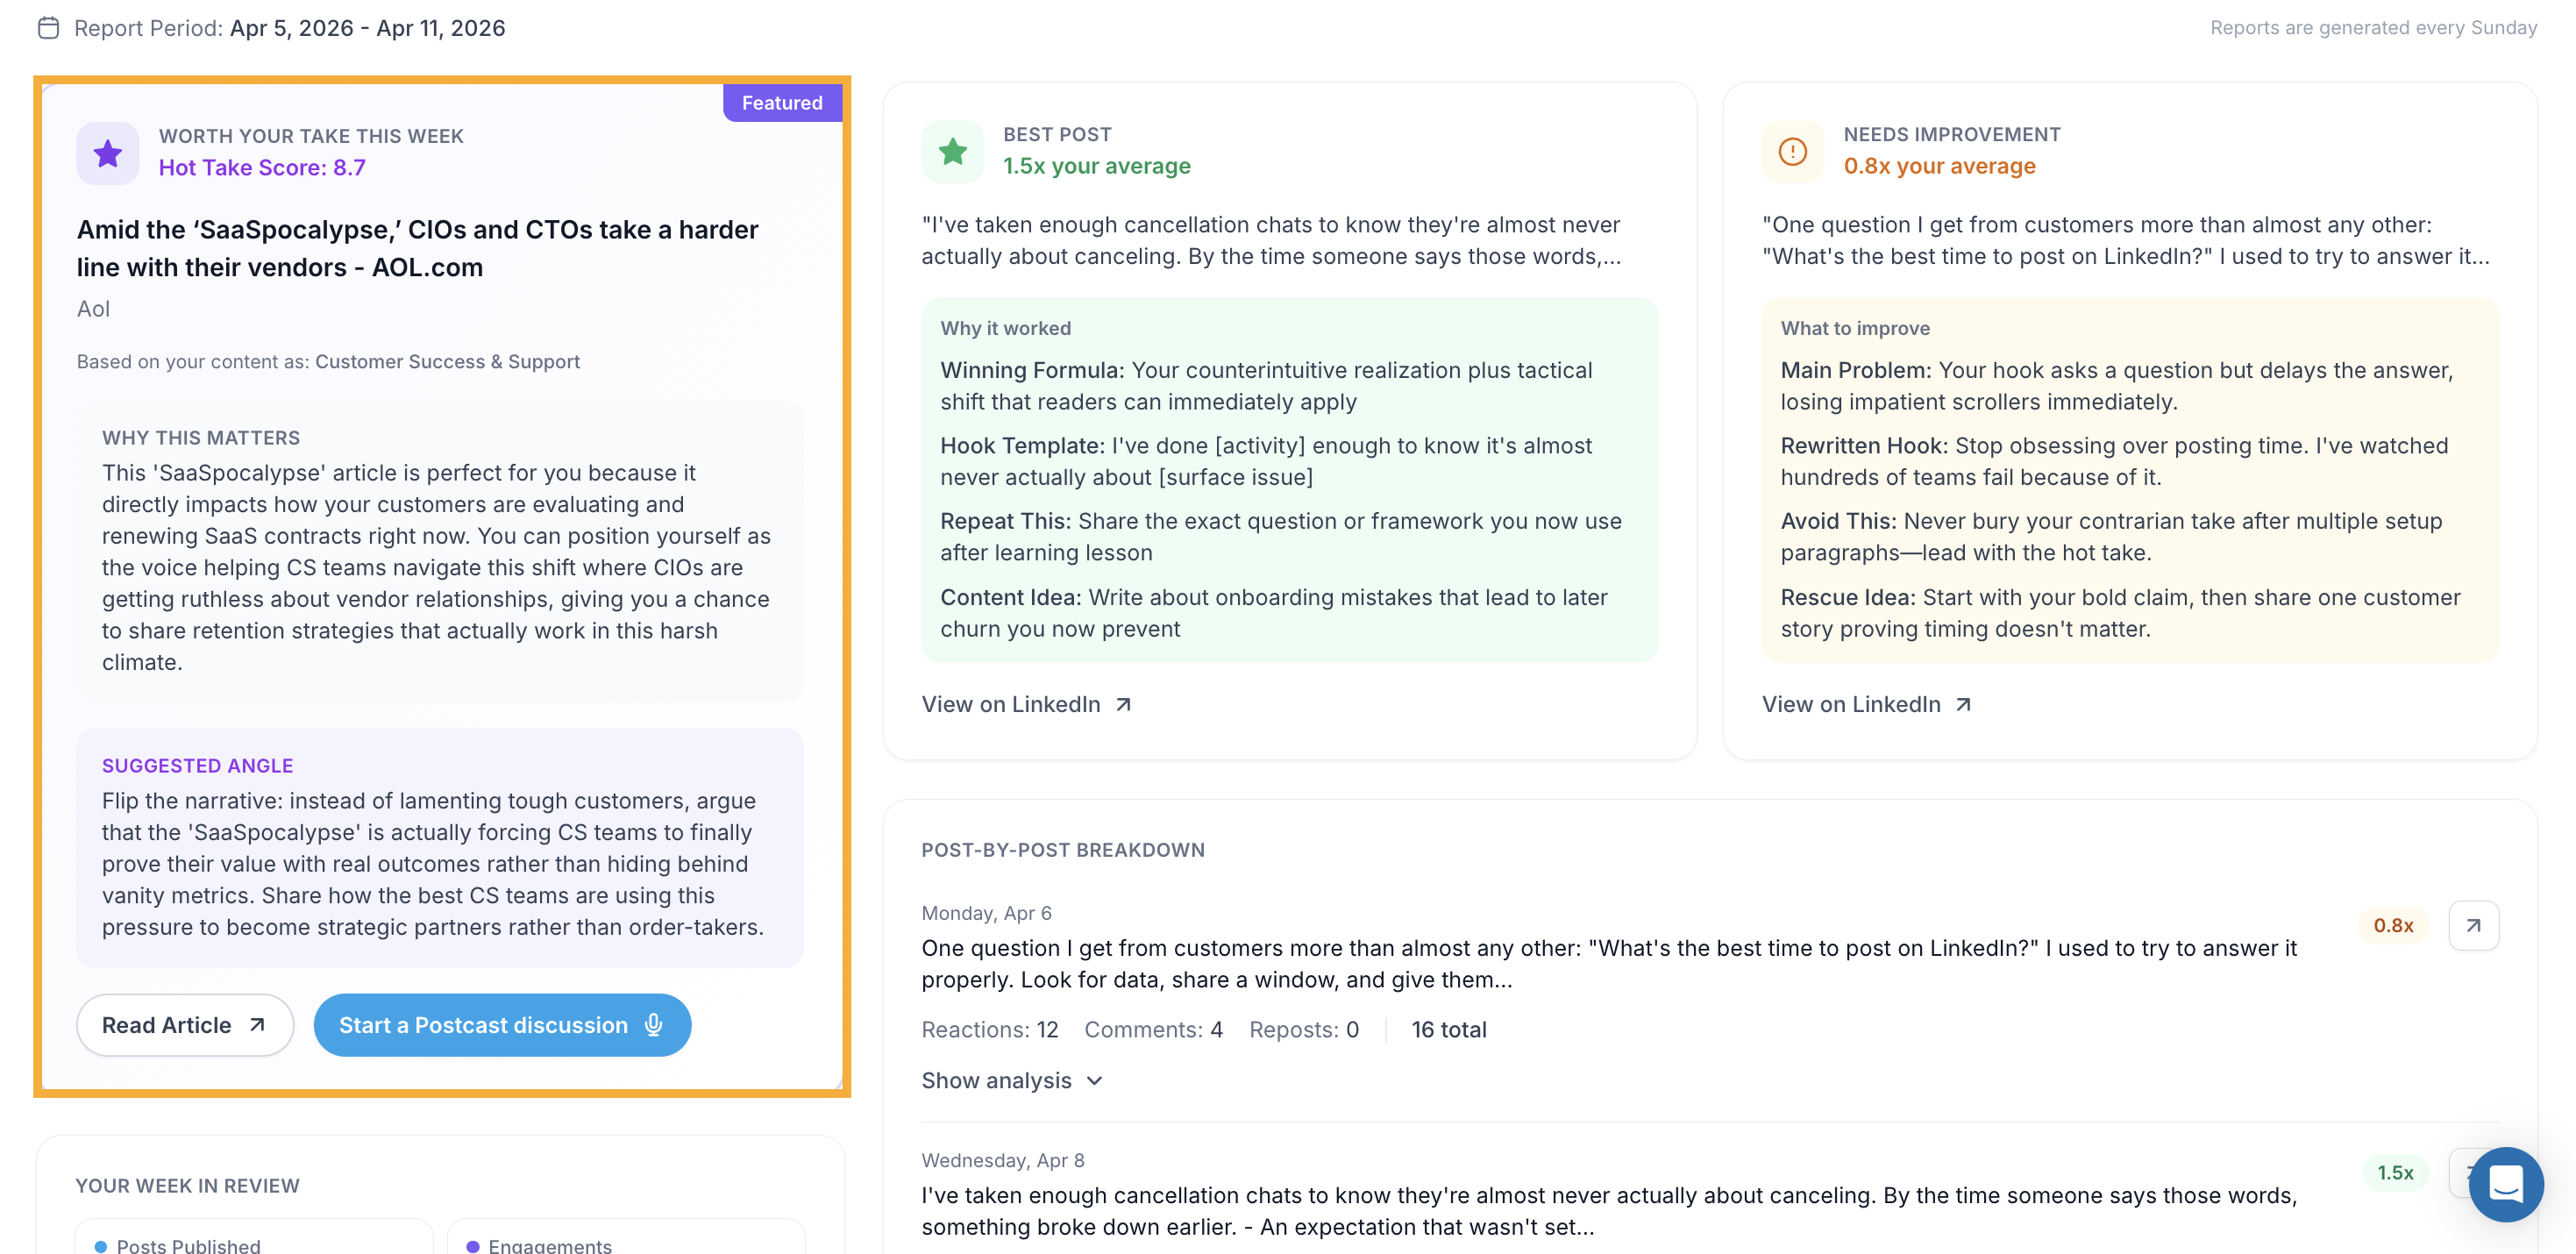Image resolution: width=2576 pixels, height=1254 pixels.
Task: Start a Postcast discussion
Action: (x=502, y=1025)
